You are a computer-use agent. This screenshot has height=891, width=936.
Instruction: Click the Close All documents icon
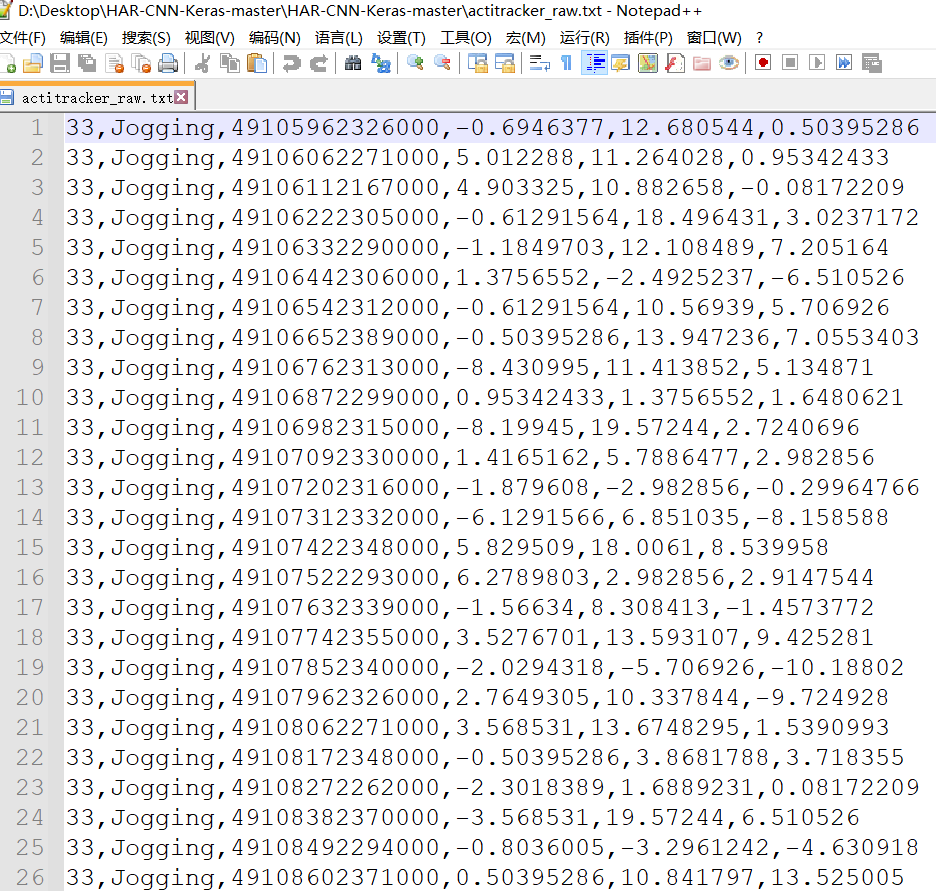[141, 63]
